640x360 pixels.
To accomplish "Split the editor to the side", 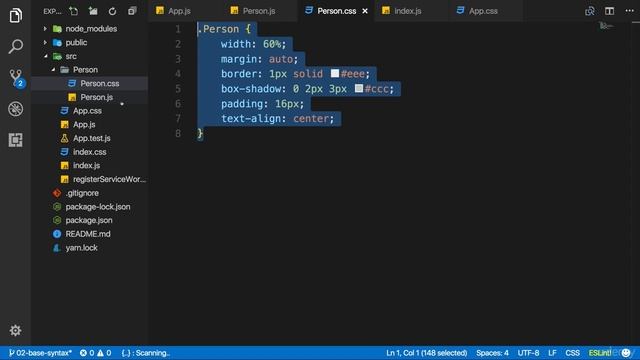I will tap(609, 11).
